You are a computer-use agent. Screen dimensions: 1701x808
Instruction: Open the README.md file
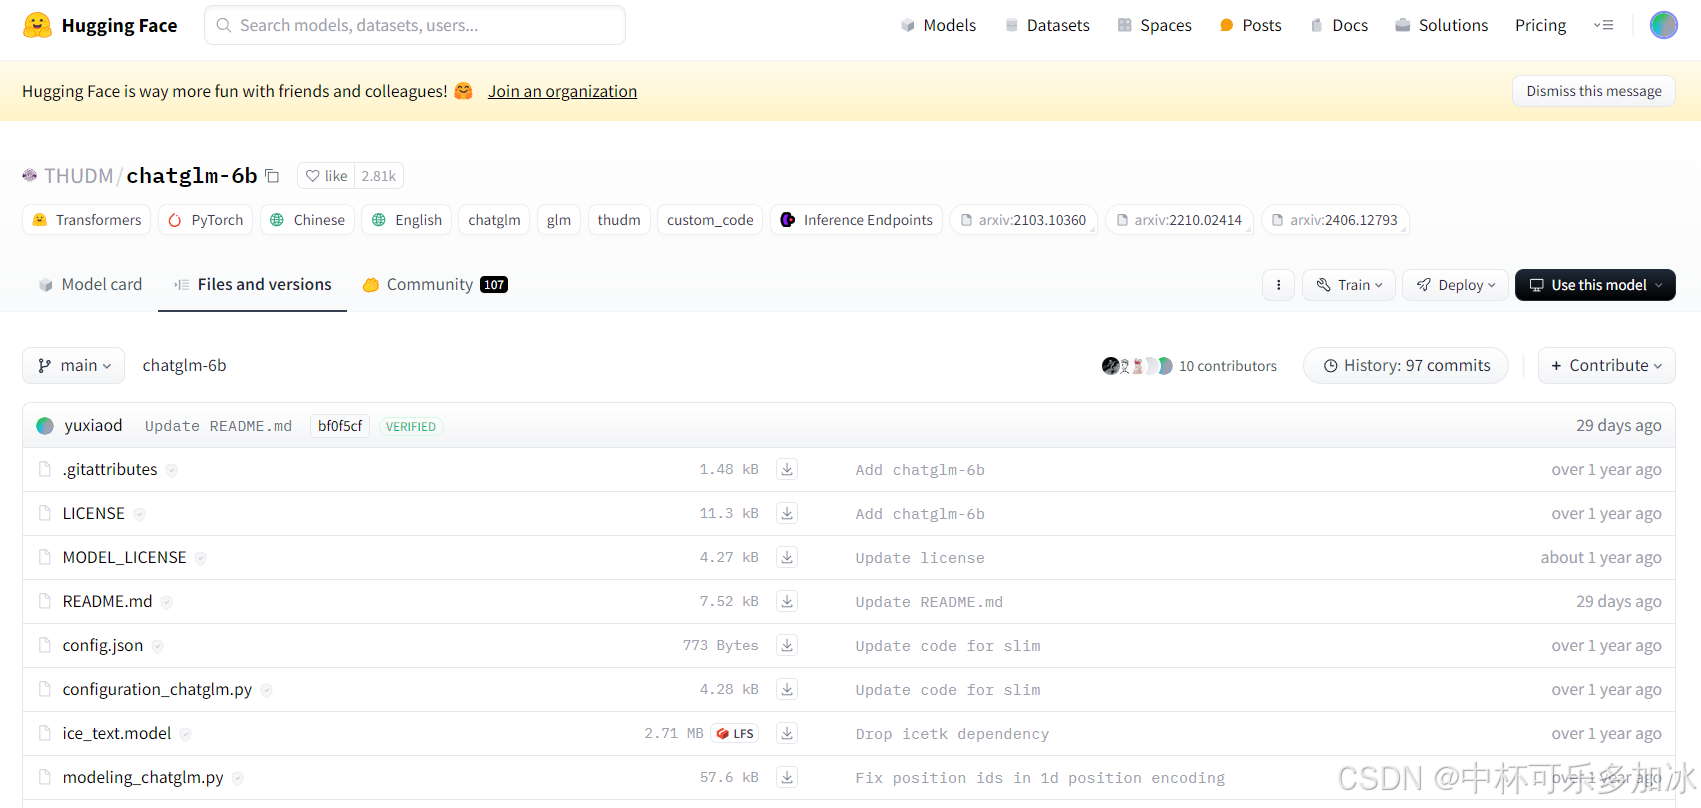(107, 601)
